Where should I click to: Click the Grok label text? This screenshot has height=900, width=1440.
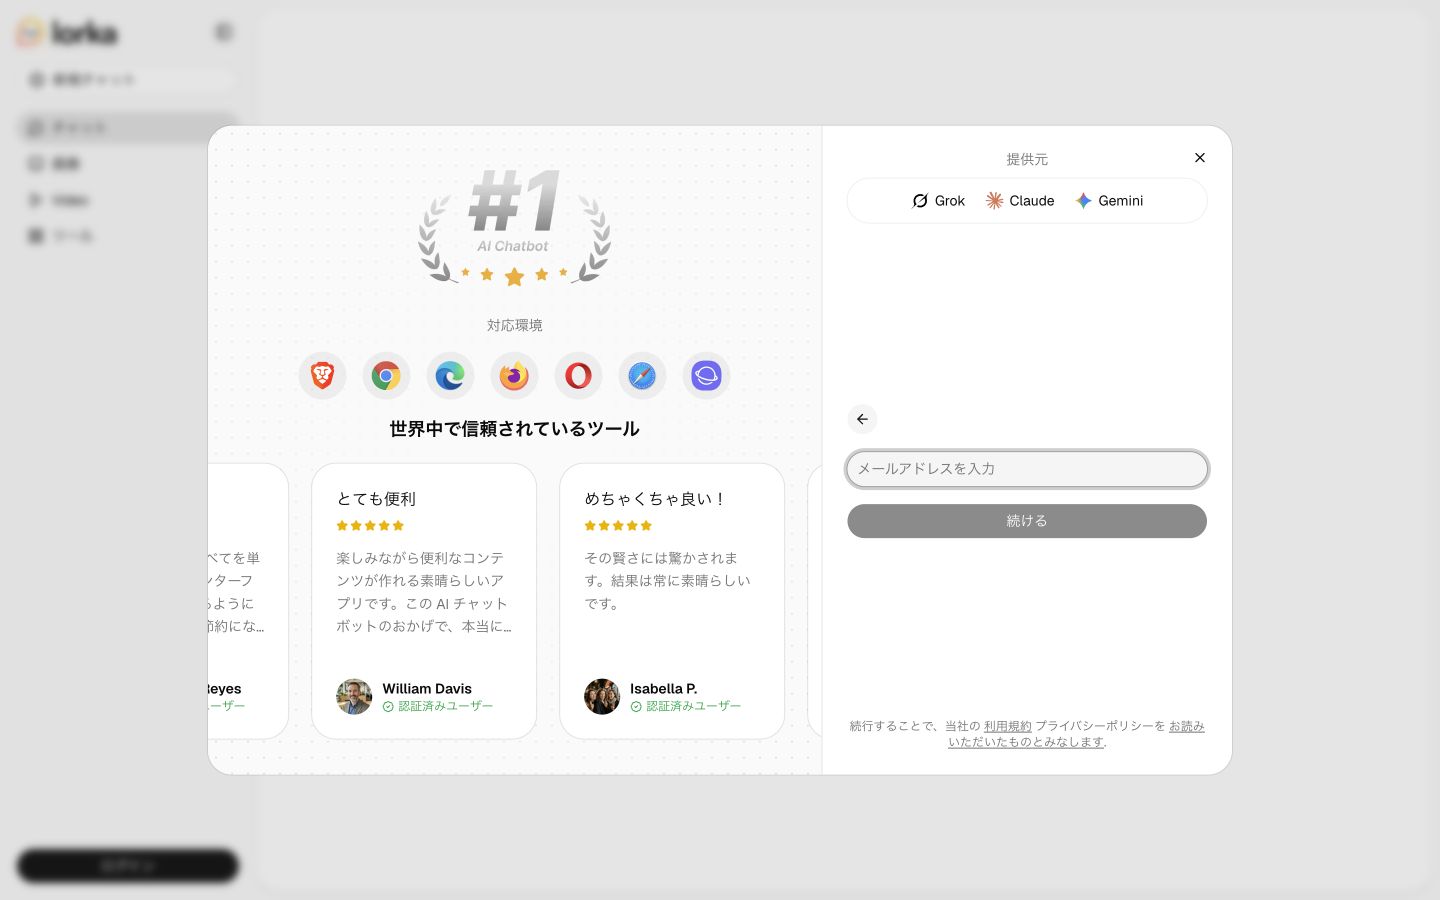click(950, 201)
